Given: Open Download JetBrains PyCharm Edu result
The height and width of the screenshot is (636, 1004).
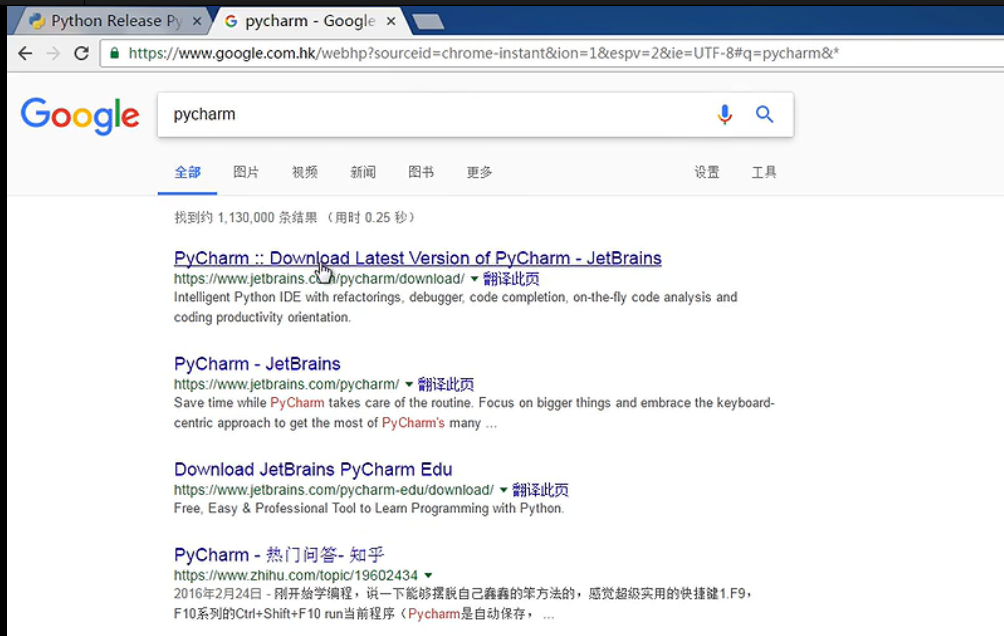Looking at the screenshot, I should click(x=313, y=469).
